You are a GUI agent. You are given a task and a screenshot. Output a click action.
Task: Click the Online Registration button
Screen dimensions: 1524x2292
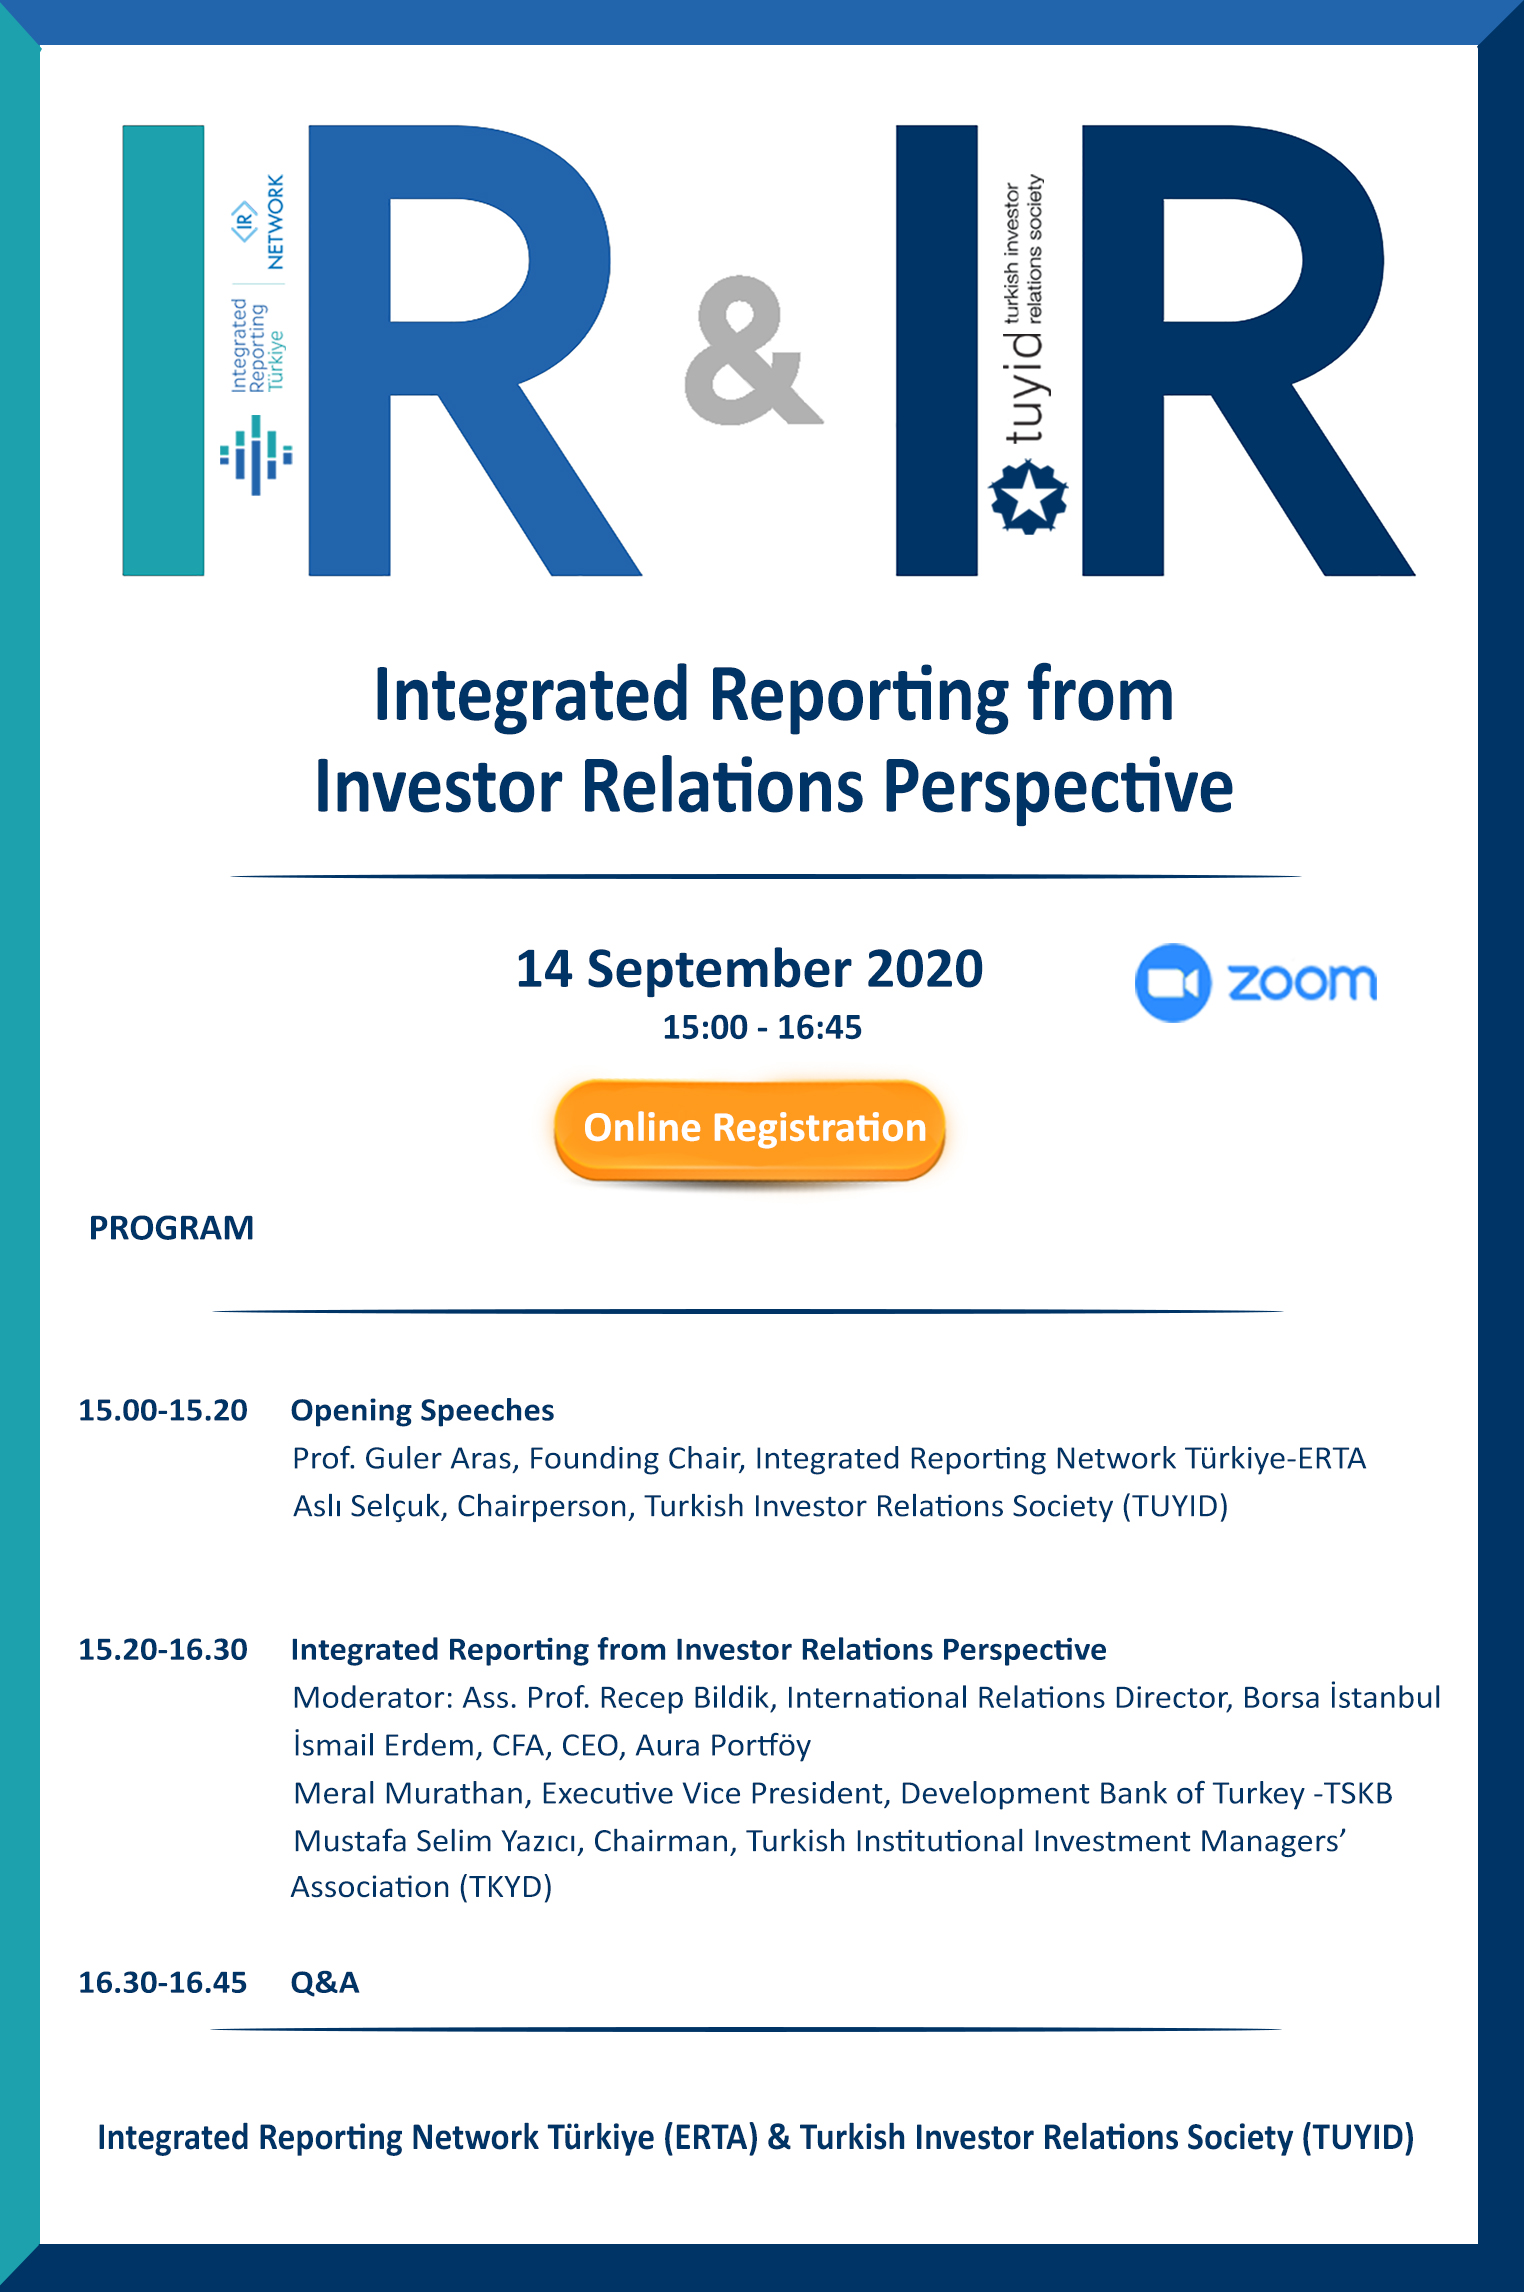[x=750, y=1130]
